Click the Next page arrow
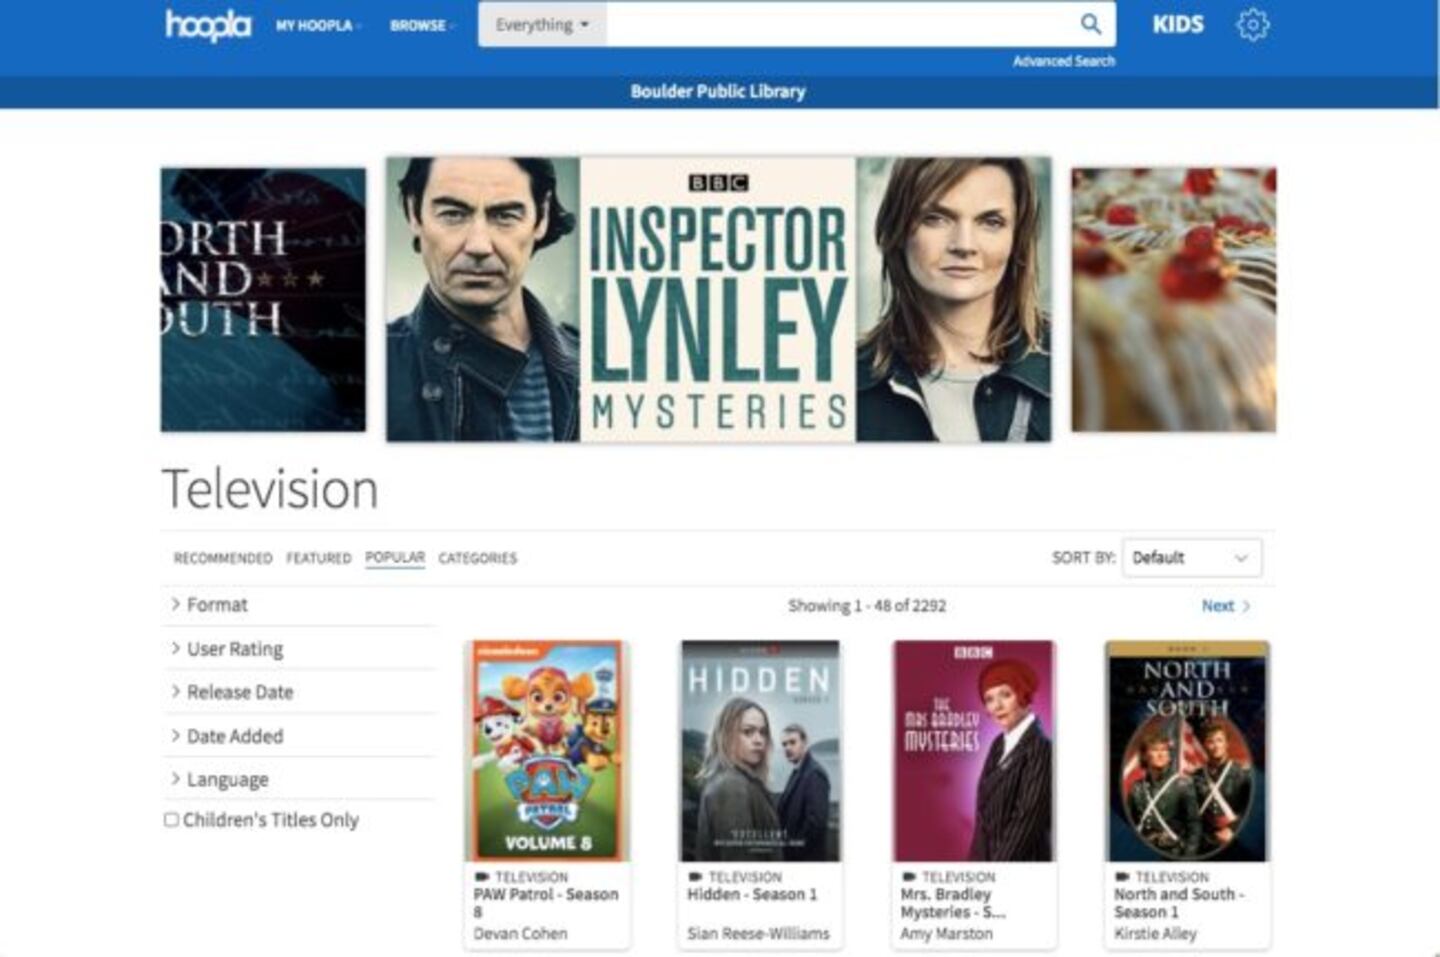The image size is (1440, 957). coord(1225,606)
